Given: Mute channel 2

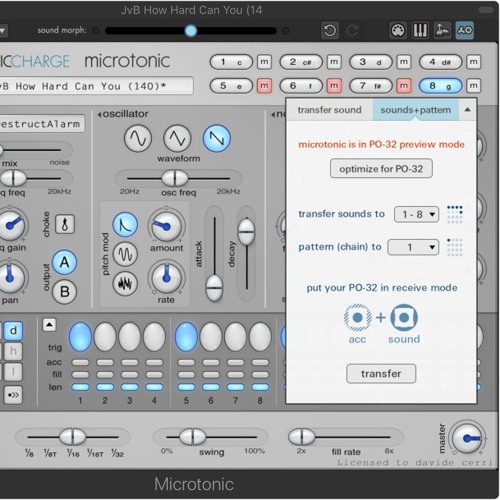Looking at the screenshot, I should pyautogui.click(x=334, y=62).
